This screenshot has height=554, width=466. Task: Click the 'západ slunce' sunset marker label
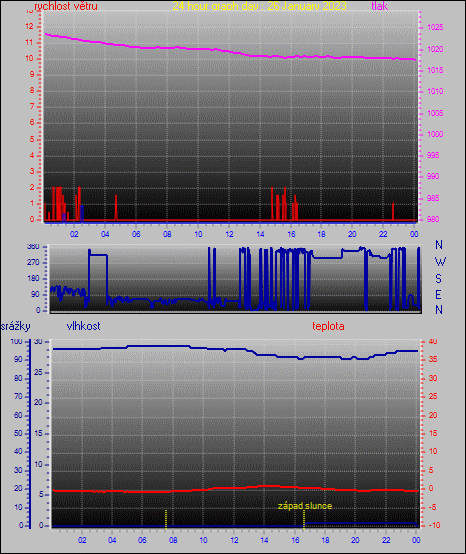pos(305,506)
